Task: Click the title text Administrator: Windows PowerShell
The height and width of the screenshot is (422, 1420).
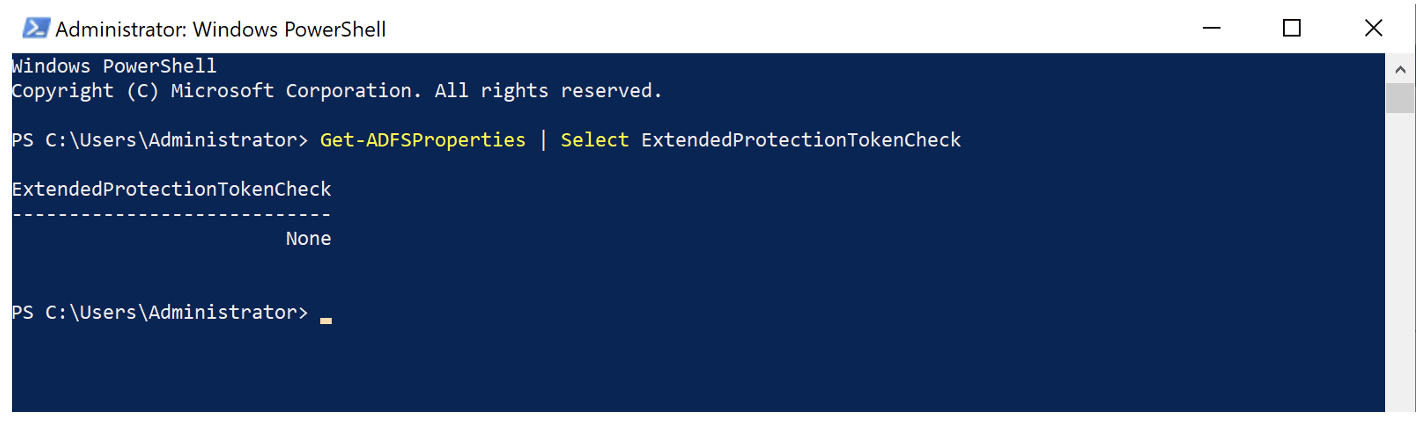Action: point(220,29)
